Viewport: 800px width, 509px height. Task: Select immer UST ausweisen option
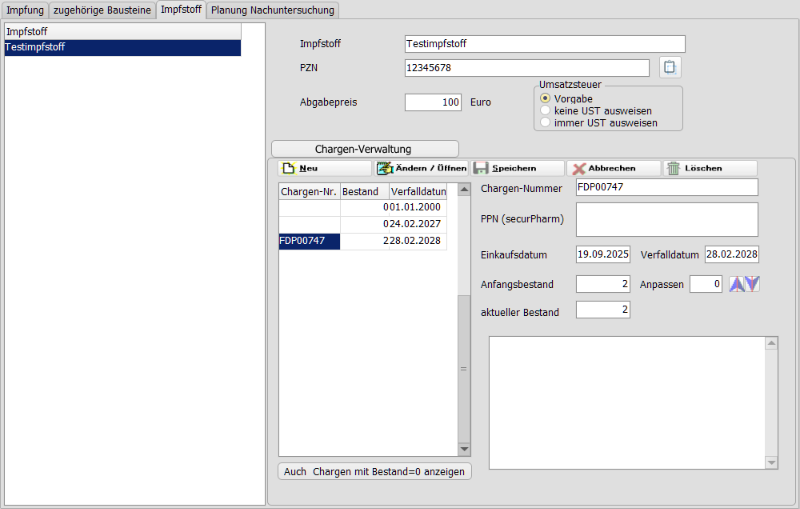pos(545,122)
